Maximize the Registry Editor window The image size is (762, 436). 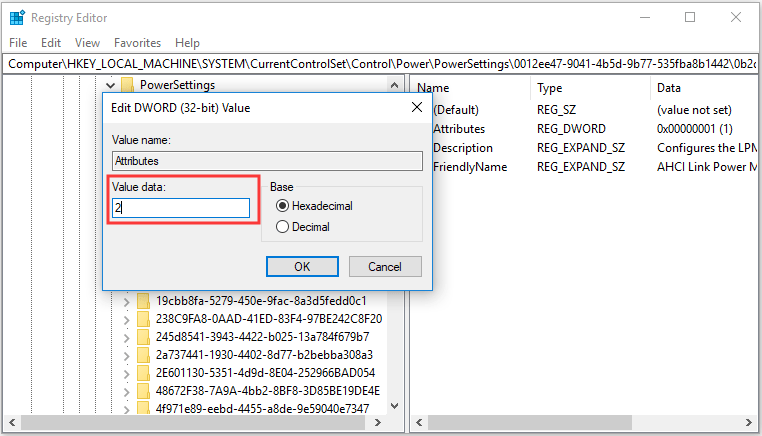click(x=690, y=17)
